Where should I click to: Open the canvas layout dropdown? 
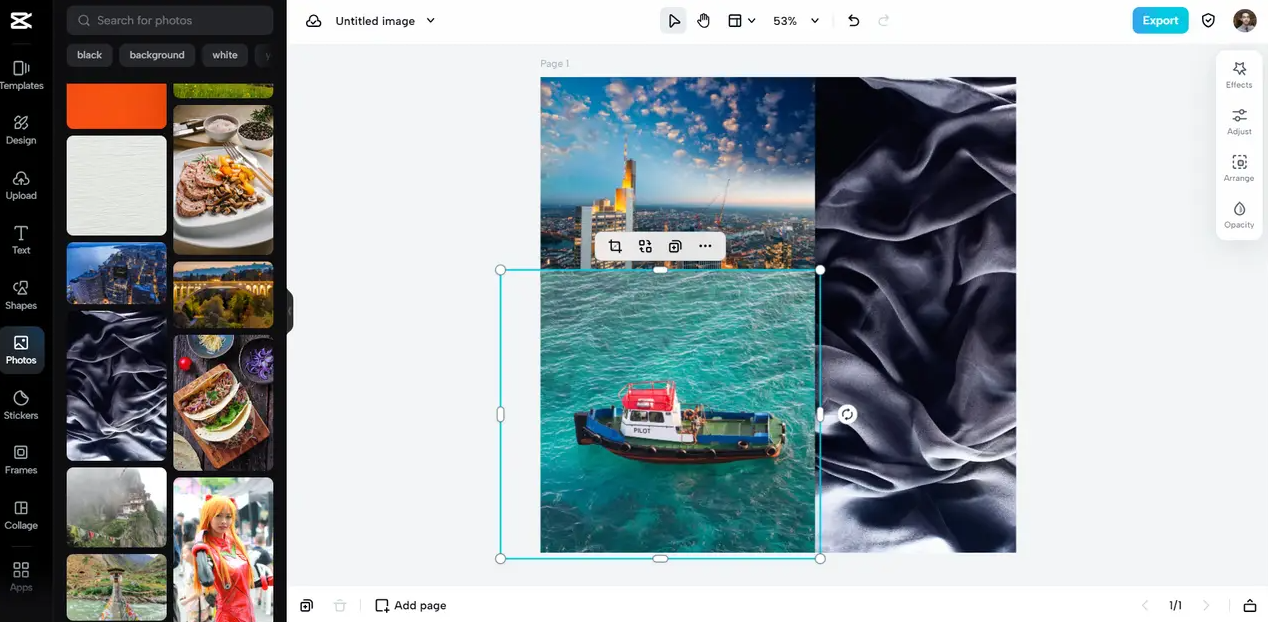(741, 21)
